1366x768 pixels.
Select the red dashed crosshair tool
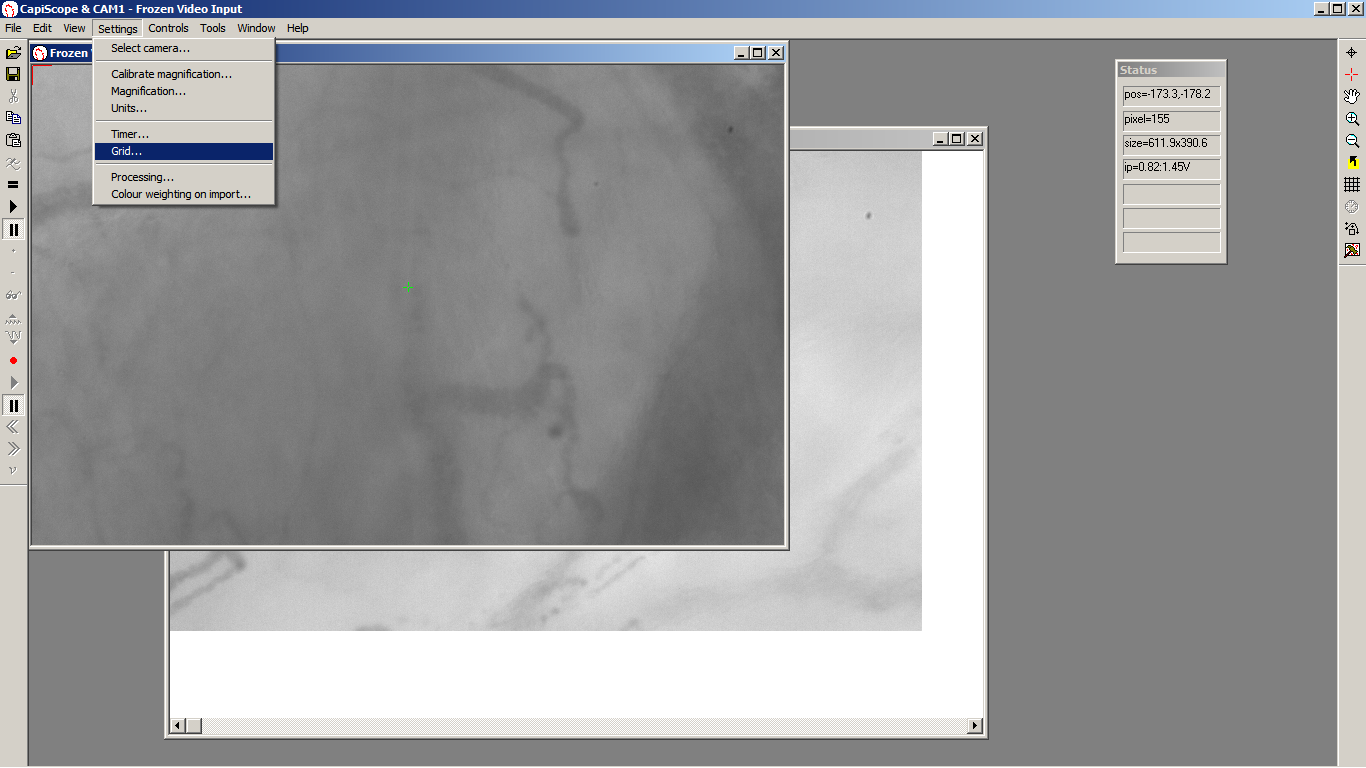[1352, 74]
